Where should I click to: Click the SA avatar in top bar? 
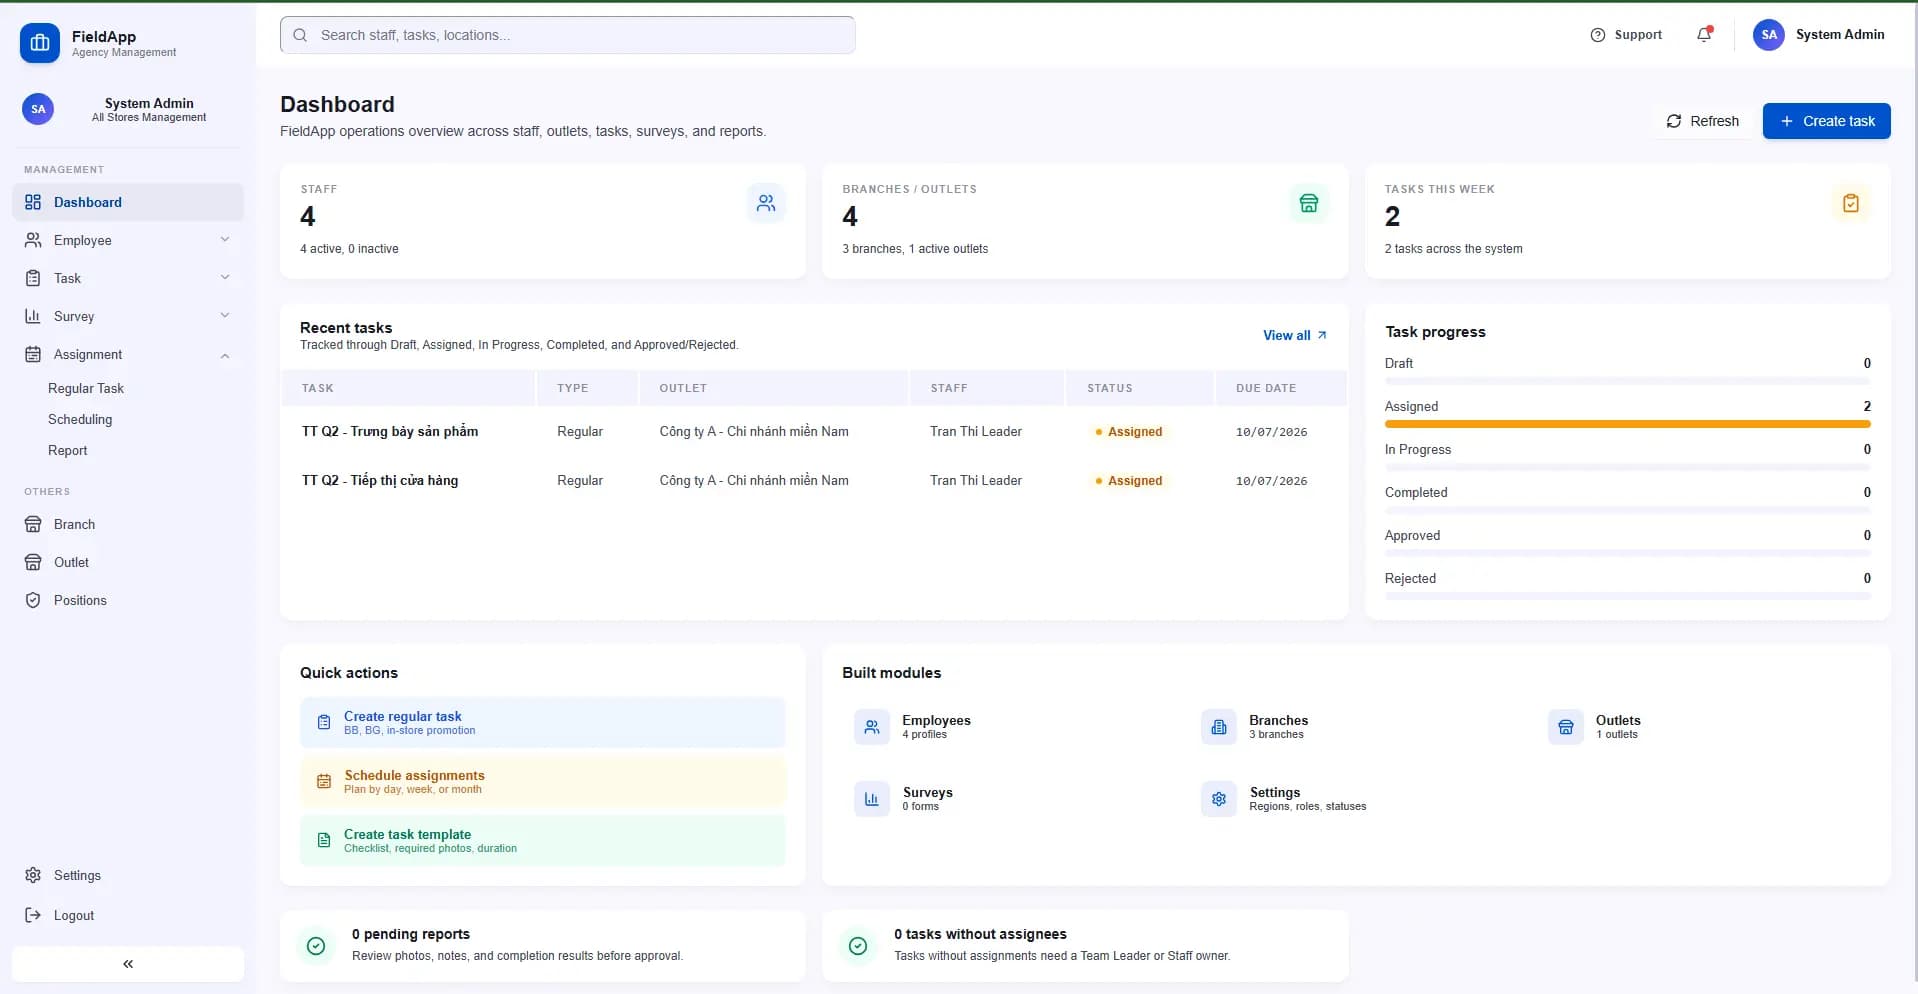click(1768, 35)
